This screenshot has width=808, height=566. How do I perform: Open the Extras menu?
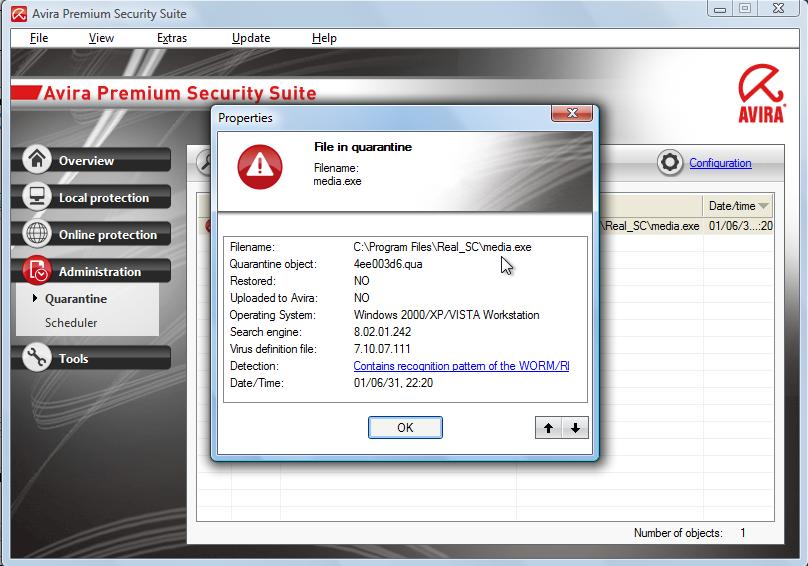click(x=172, y=38)
